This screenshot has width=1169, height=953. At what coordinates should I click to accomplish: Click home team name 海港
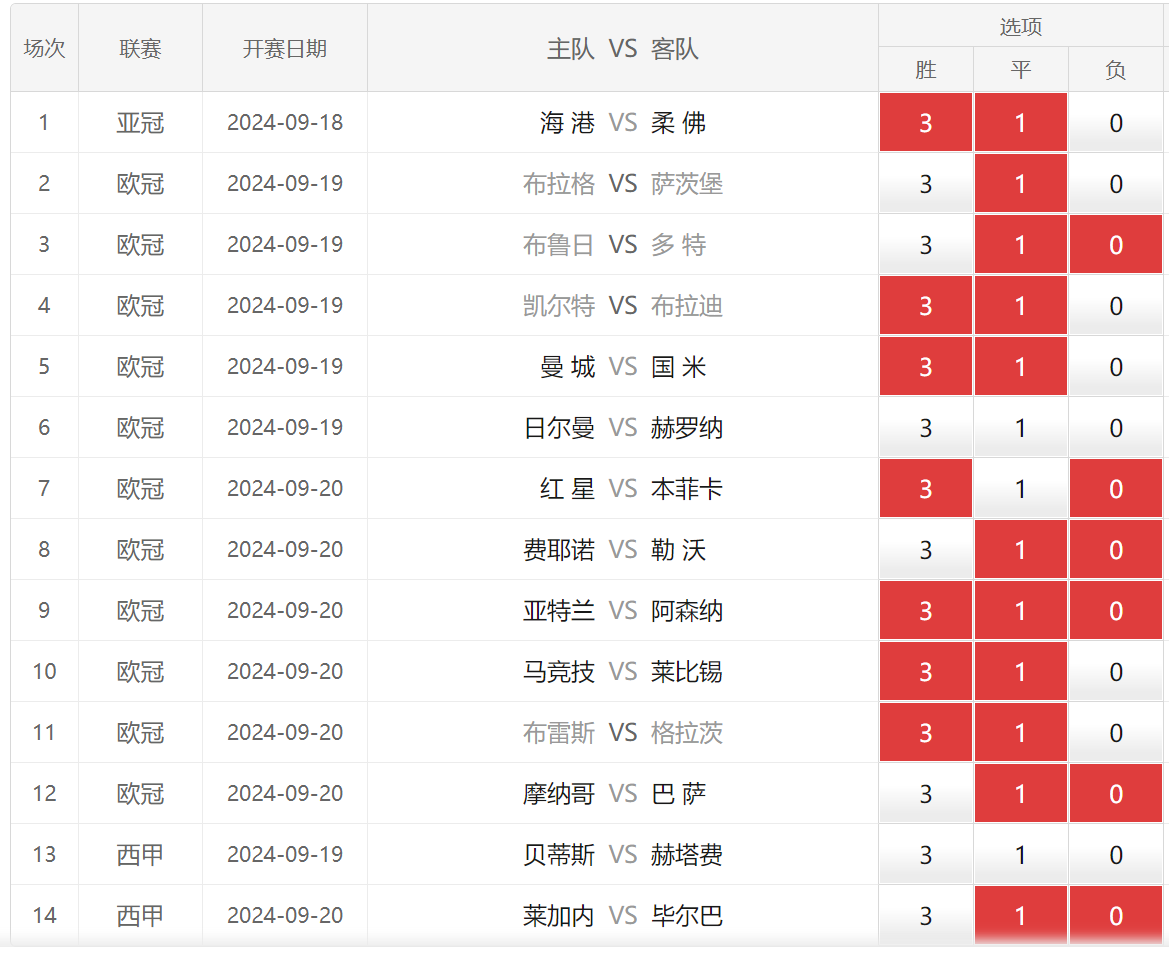[567, 122]
